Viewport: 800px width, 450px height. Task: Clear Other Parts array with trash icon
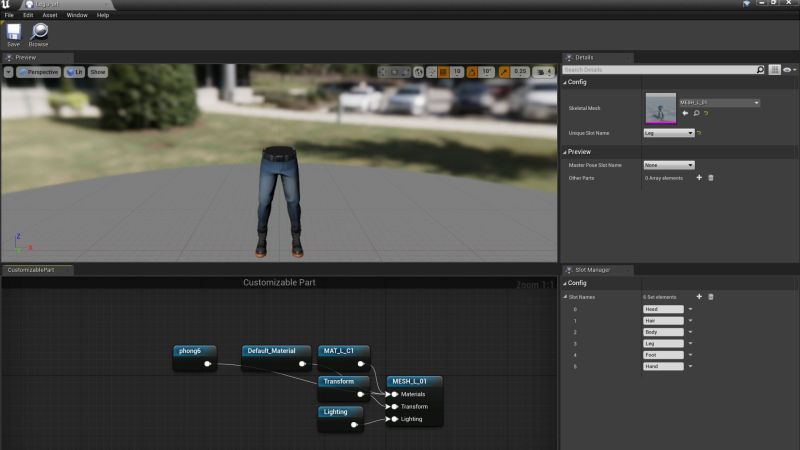711,178
